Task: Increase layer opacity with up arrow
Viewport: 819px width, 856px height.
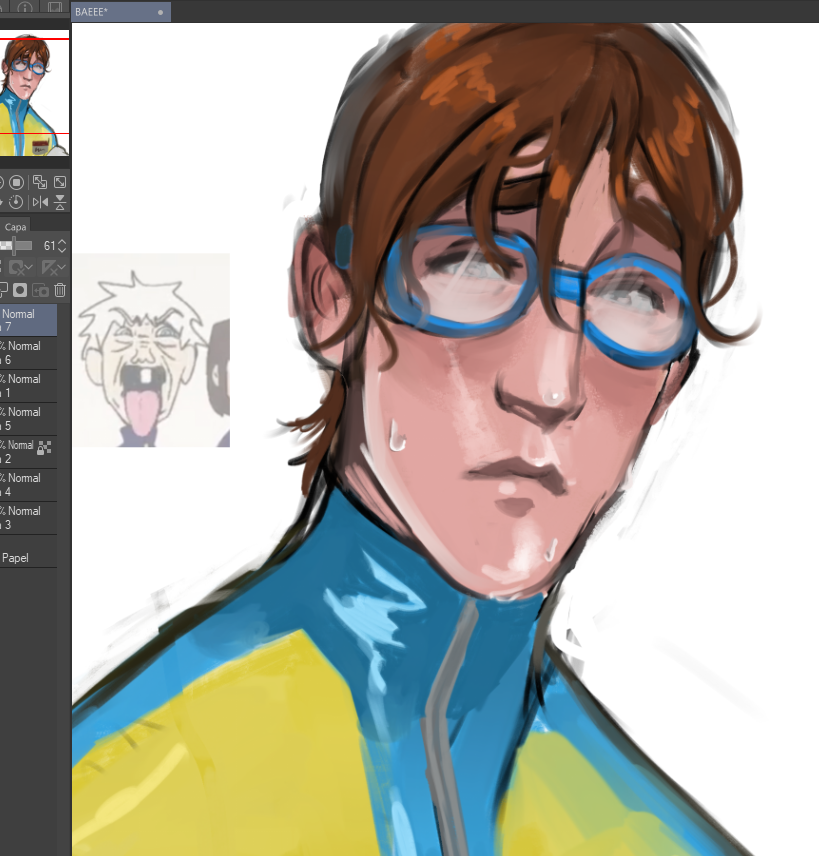Action: (x=62, y=242)
